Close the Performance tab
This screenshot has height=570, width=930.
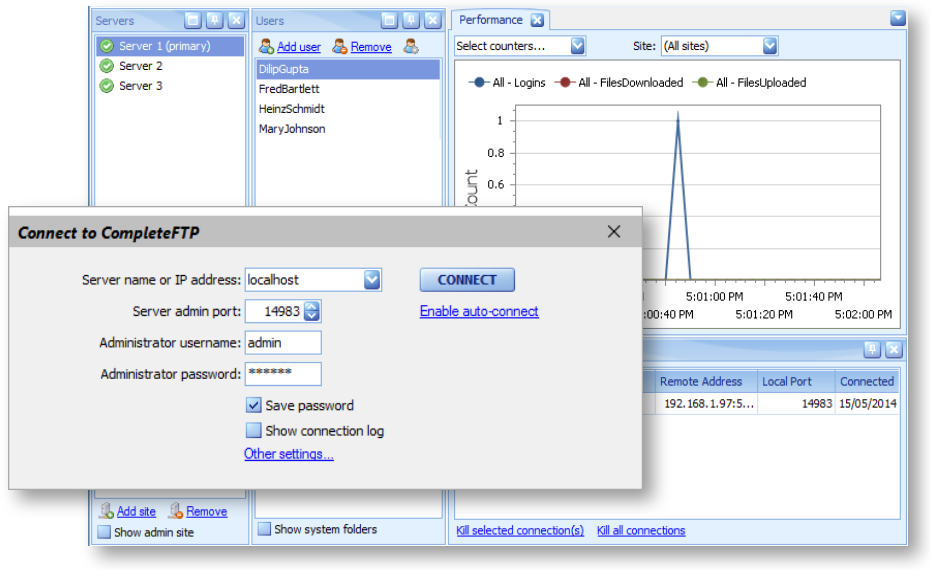537,20
